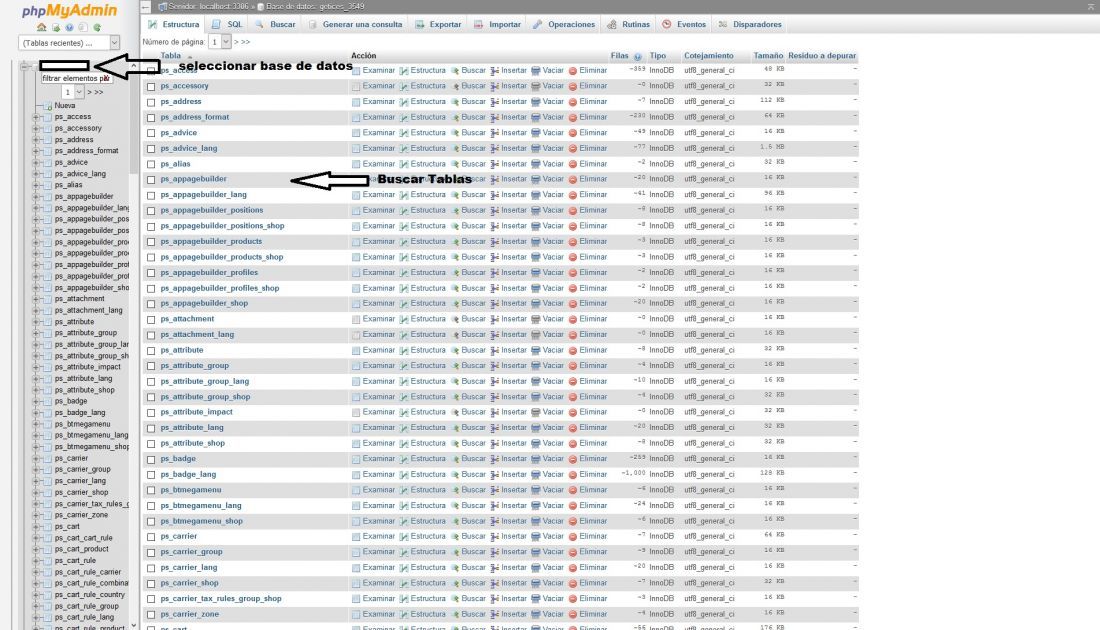Image resolution: width=1100 pixels, height=630 pixels.
Task: Click the Examinar icon for ps_attribute_shop
Action: pyautogui.click(x=356, y=443)
